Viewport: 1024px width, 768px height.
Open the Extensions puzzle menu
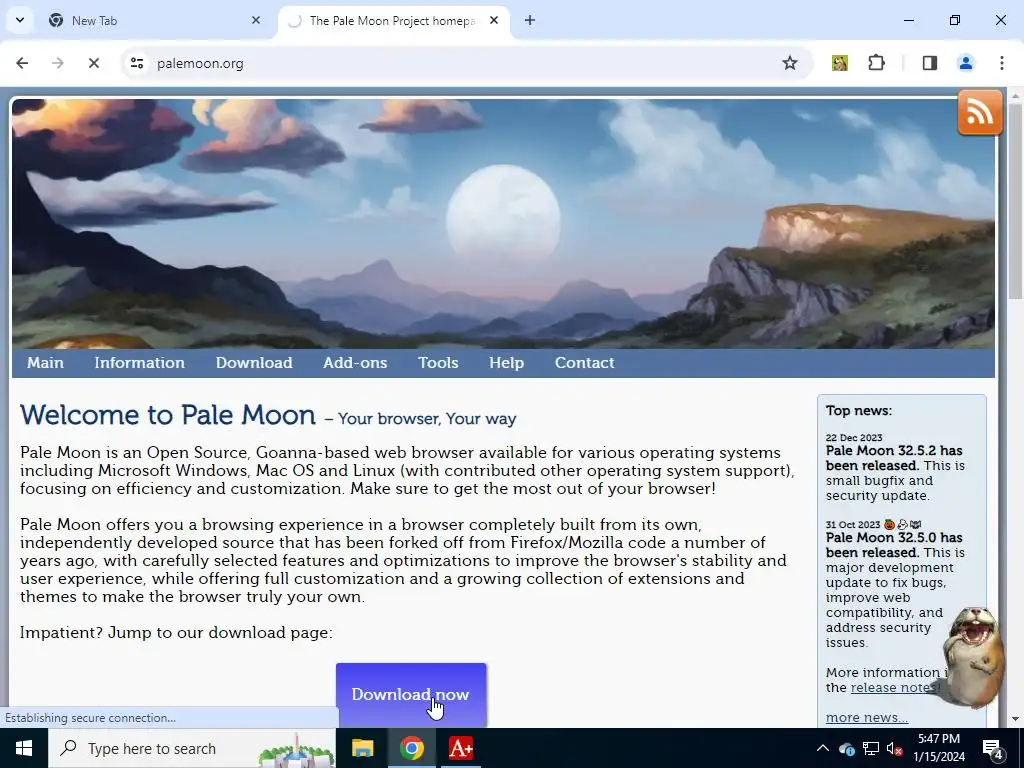[876, 63]
